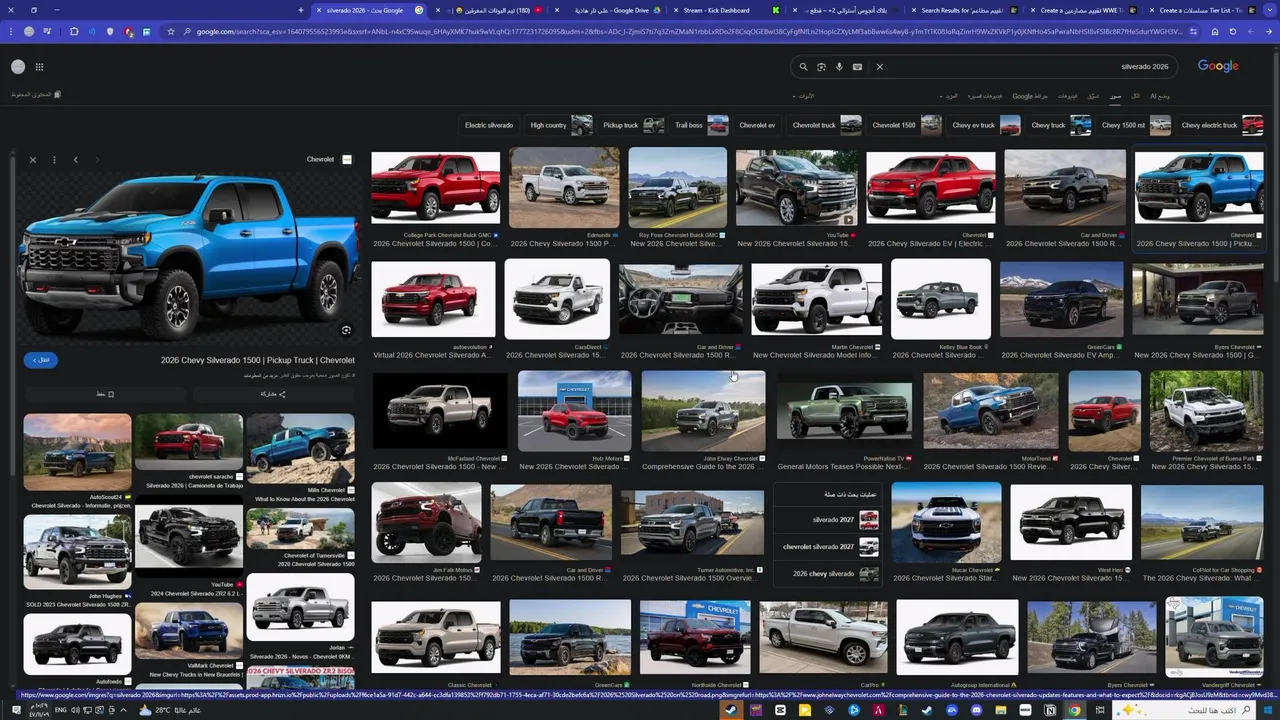Image resolution: width=1280 pixels, height=720 pixels.
Task: Open Edmunds white Silverado thumbnail
Action: [564, 188]
